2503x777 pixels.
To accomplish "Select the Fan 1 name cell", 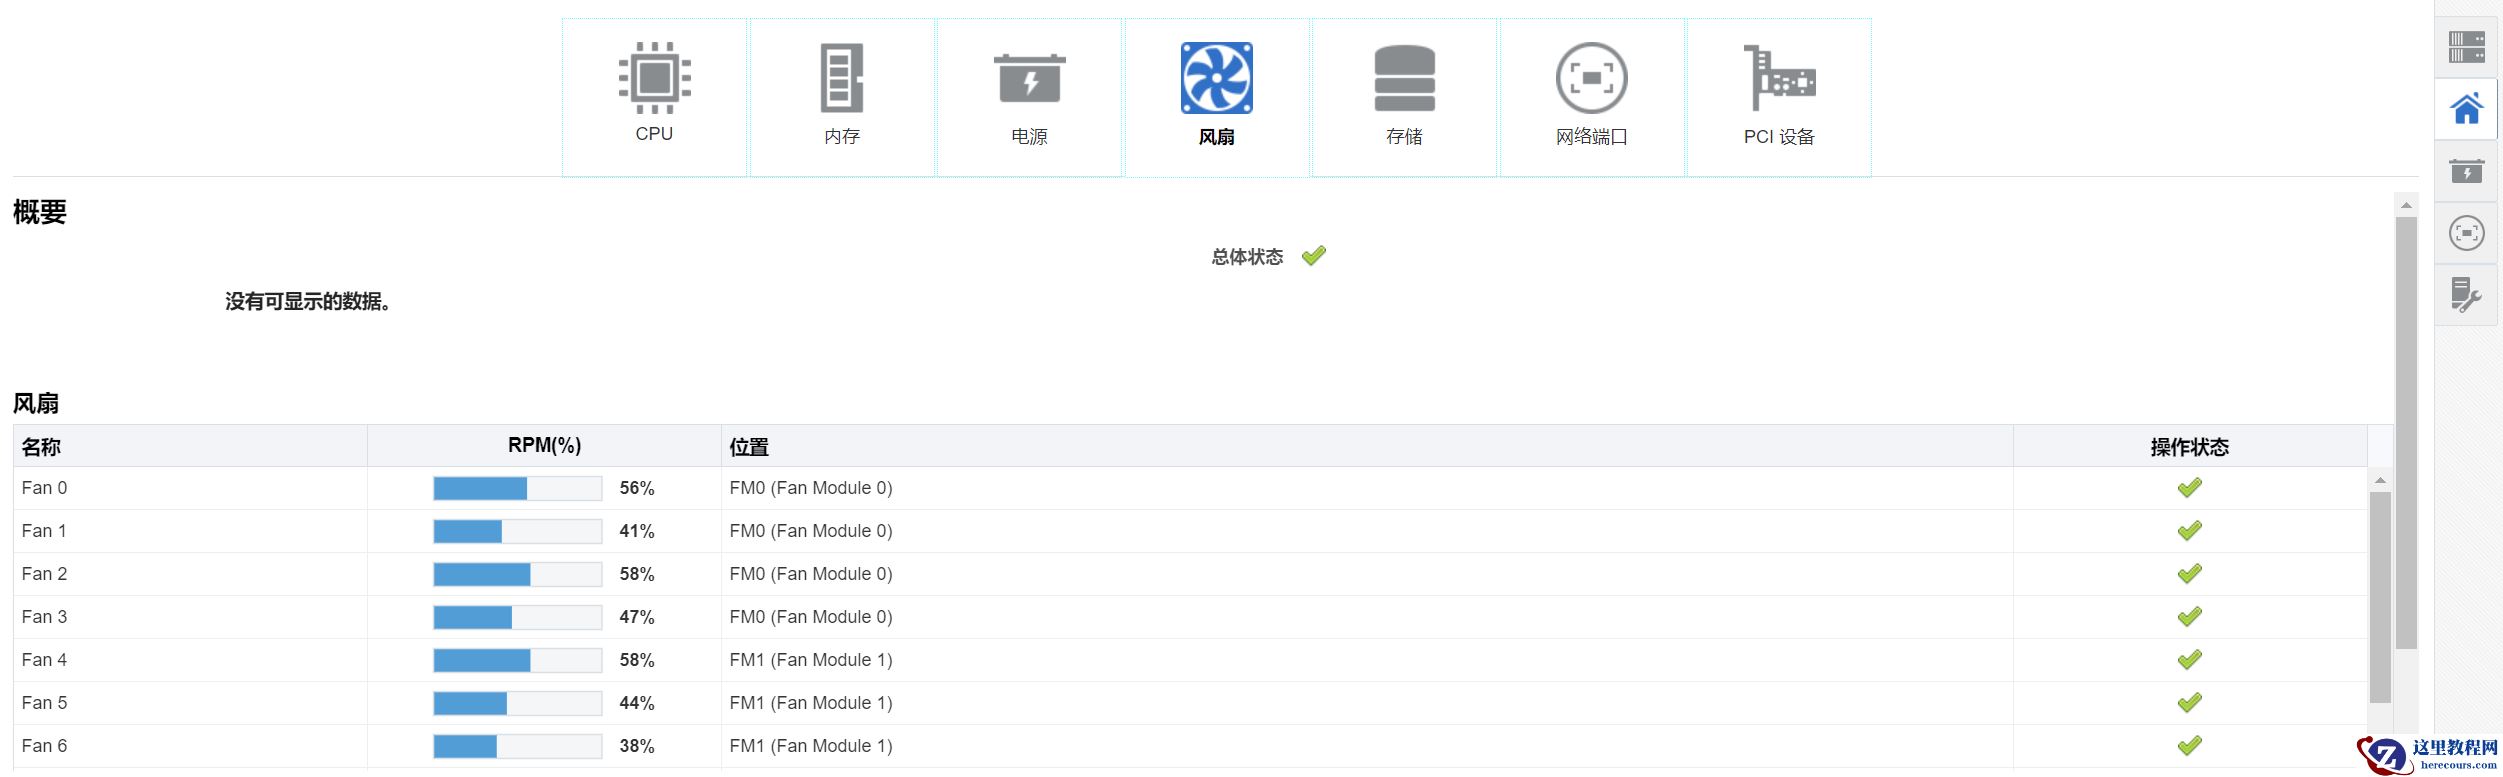I will [190, 531].
